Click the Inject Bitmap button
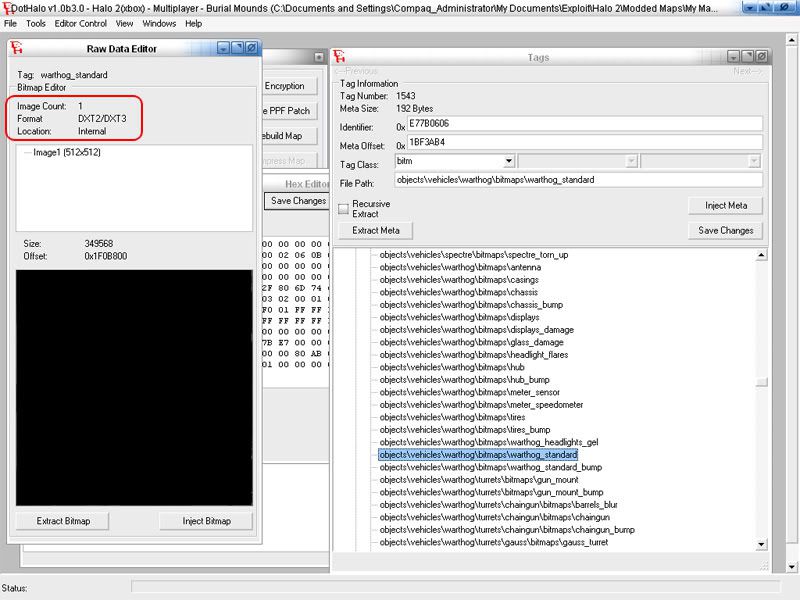 point(206,521)
